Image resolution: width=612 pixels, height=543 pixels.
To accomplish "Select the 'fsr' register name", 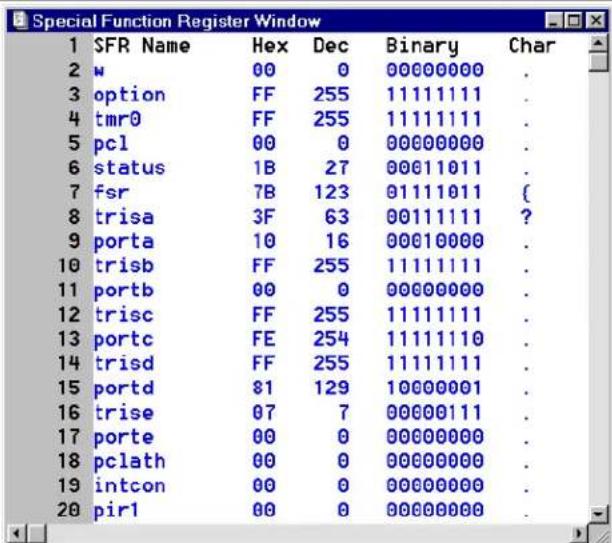I will pos(111,192).
